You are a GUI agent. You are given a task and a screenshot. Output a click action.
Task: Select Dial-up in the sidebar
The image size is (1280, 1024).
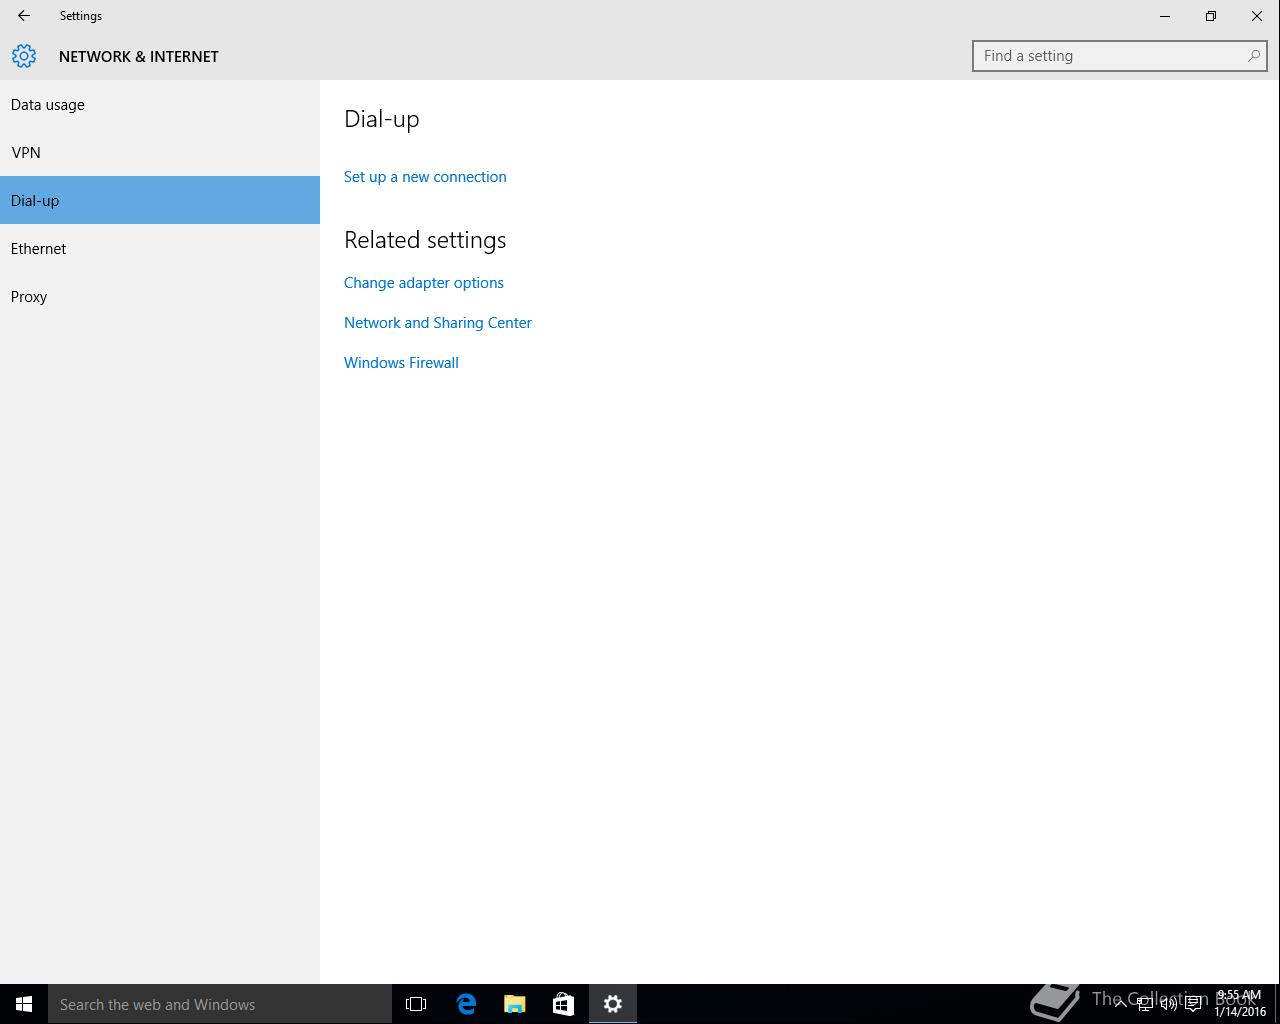tap(160, 200)
